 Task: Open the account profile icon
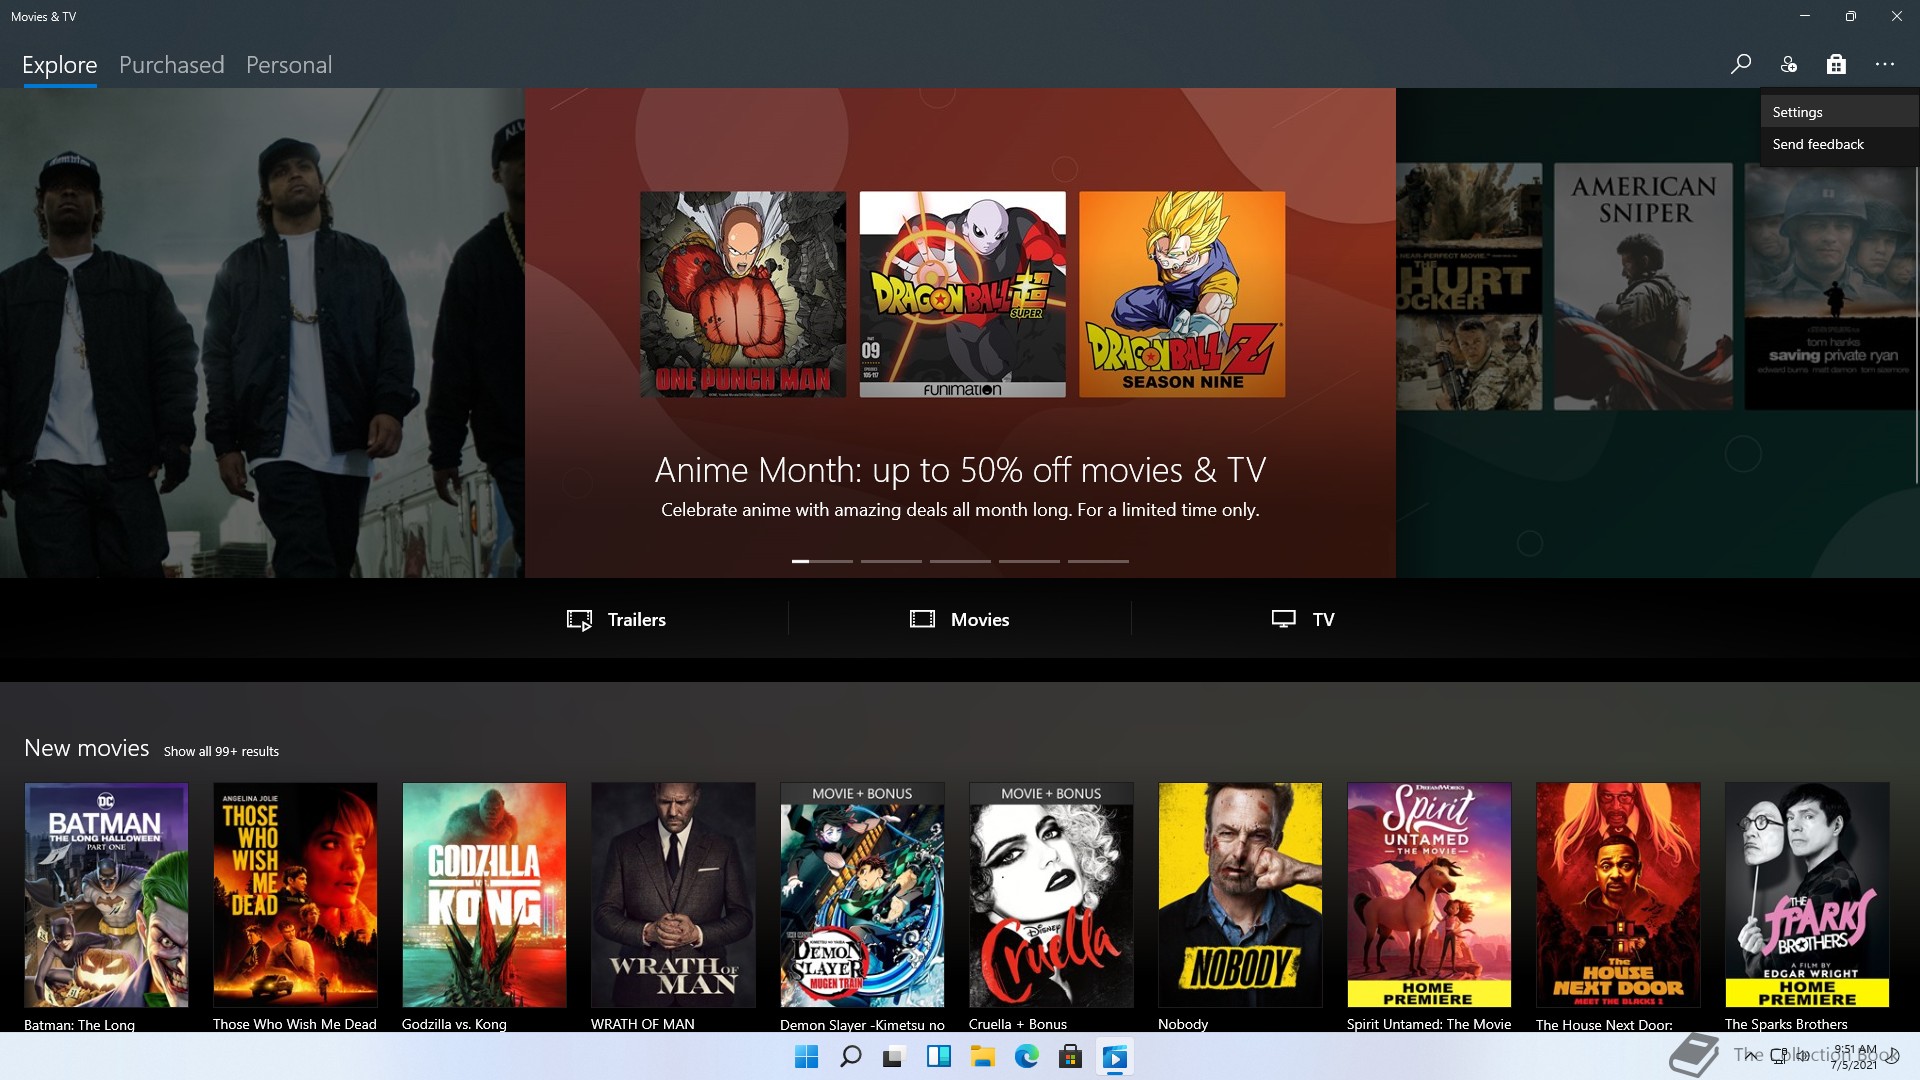[x=1789, y=65]
